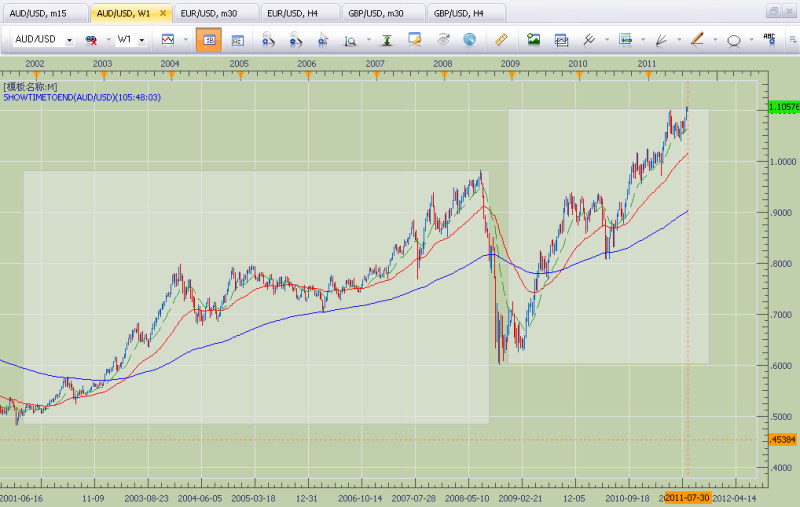The height and width of the screenshot is (507, 800).
Task: Select the fan lines drawing tool
Action: click(x=661, y=40)
